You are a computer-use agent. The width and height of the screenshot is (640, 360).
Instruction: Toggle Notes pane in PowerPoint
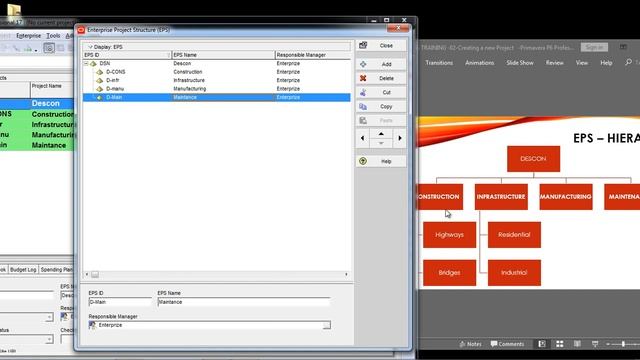point(470,344)
